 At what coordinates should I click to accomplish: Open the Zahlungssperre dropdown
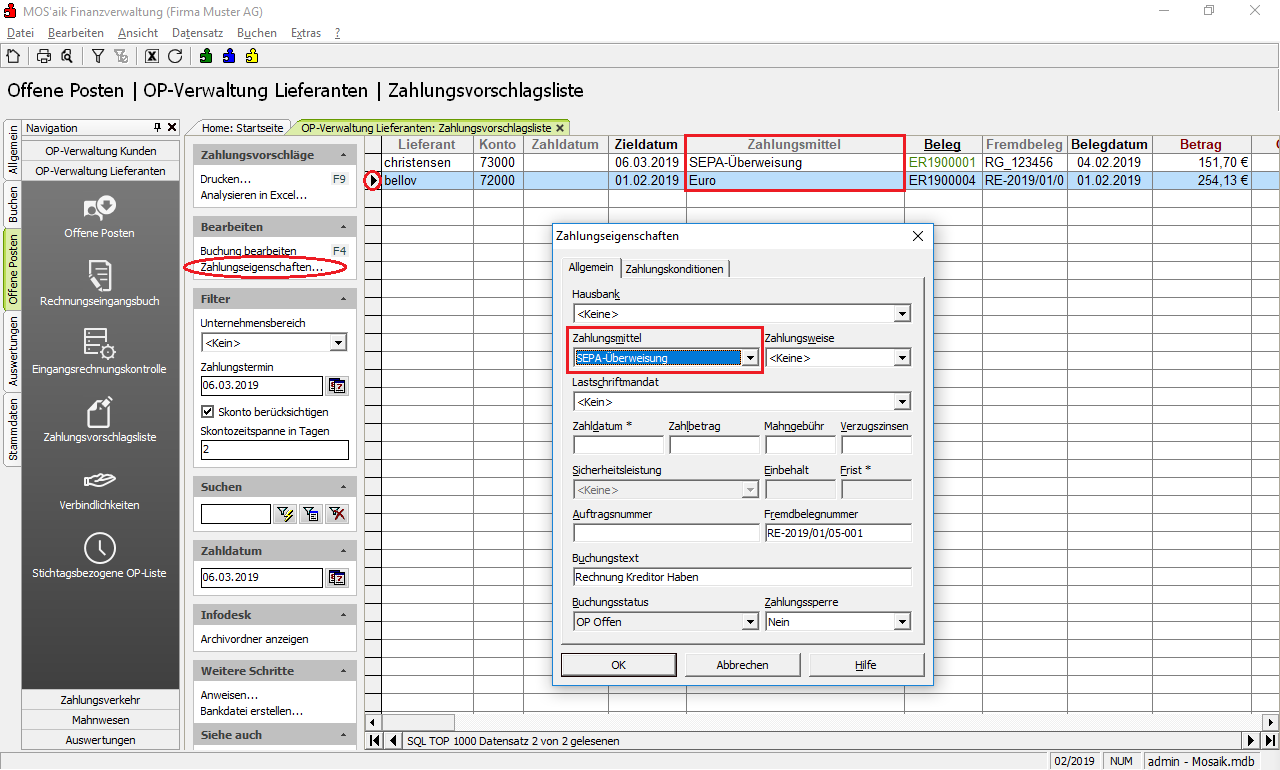[x=902, y=622]
